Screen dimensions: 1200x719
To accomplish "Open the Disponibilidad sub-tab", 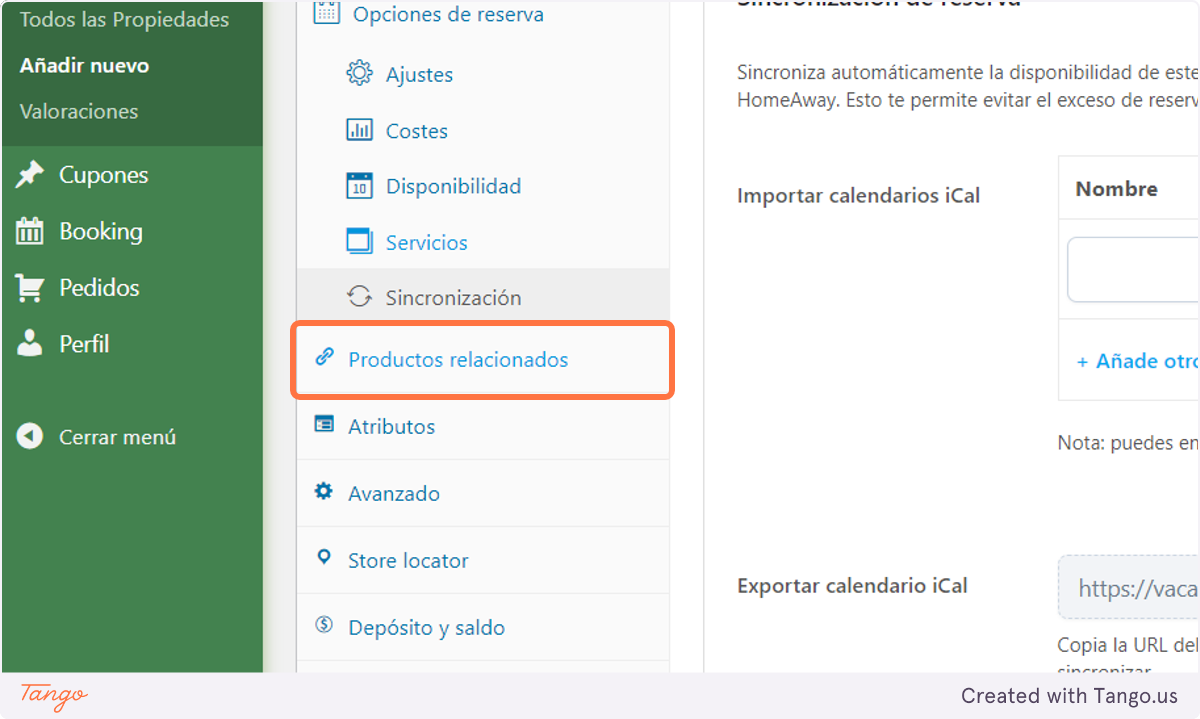I will point(453,186).
